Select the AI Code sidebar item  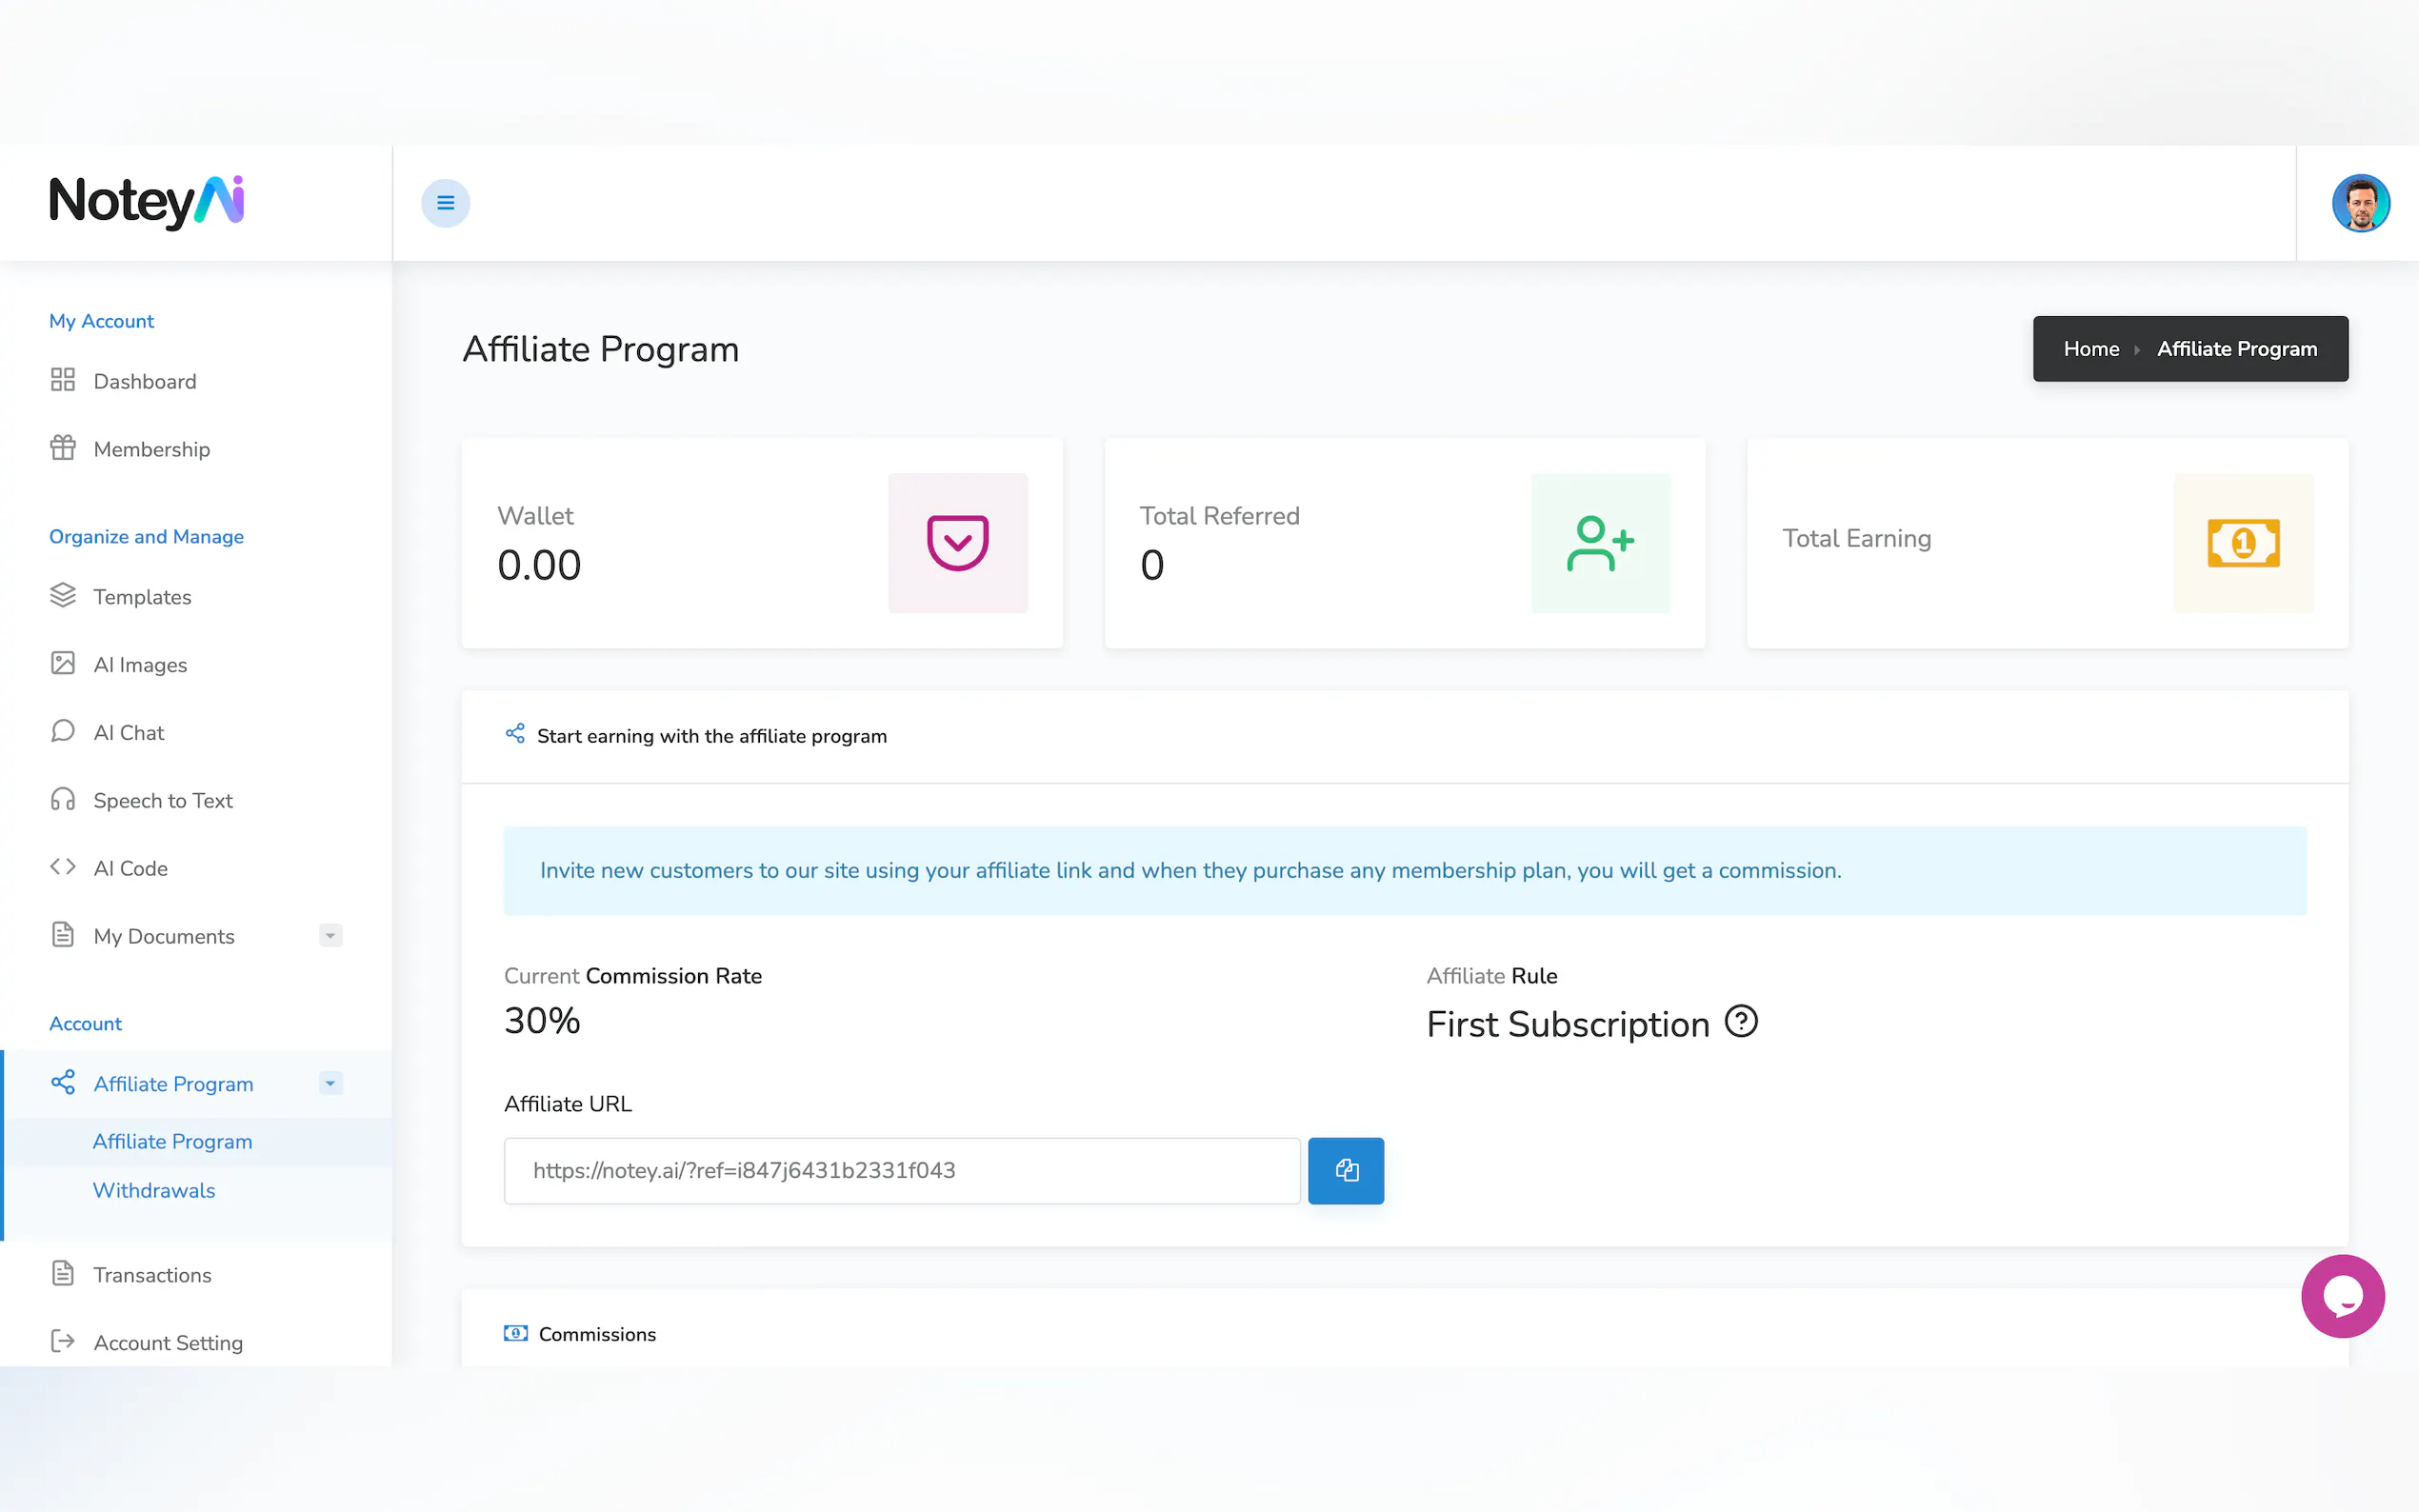point(130,868)
